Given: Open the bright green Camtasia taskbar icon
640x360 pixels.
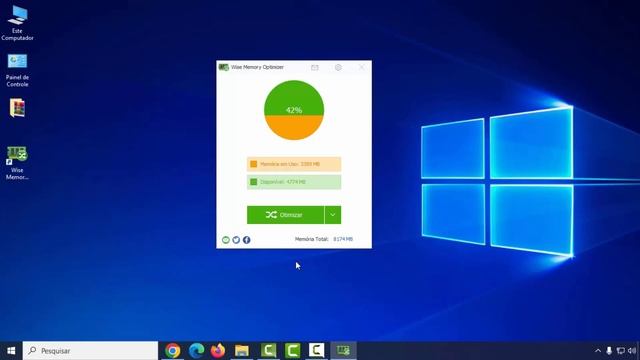Looking at the screenshot, I should [293, 351].
